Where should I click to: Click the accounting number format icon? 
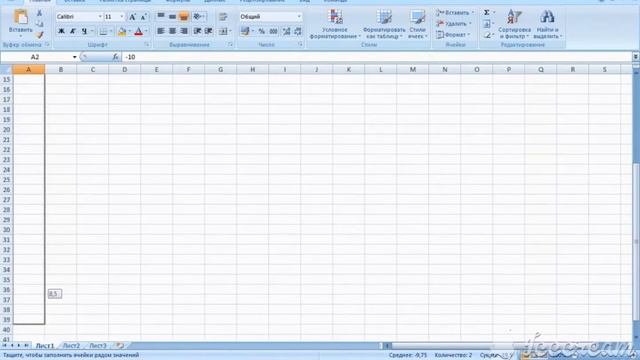coord(245,31)
